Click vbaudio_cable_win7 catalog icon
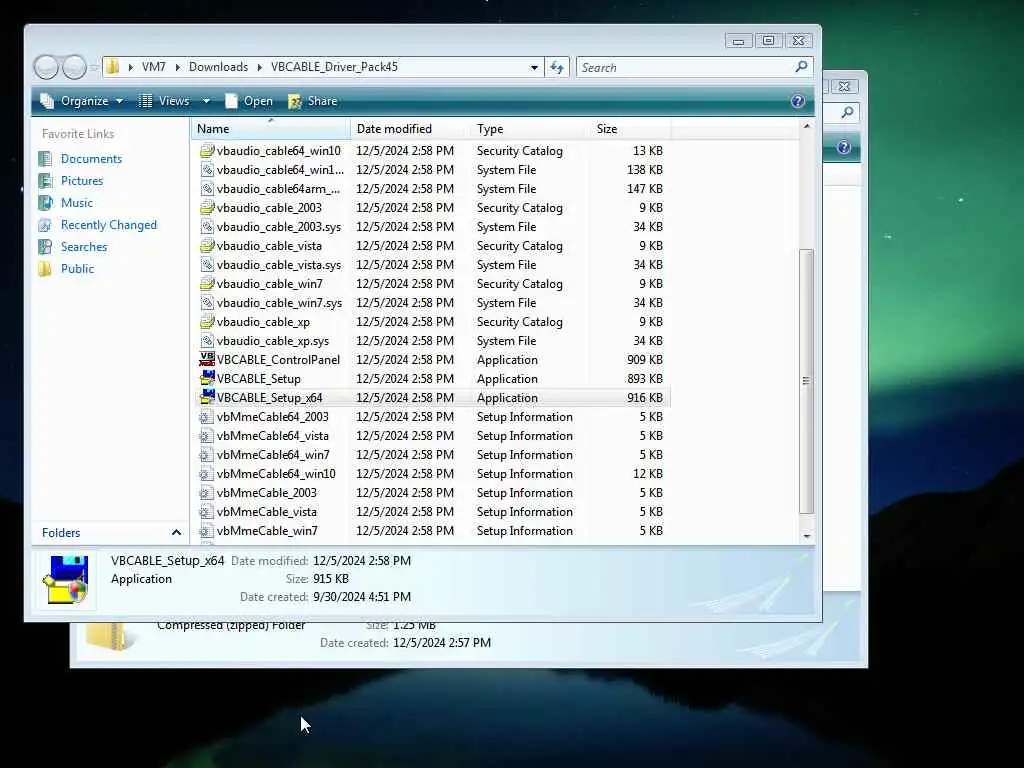 coord(207,283)
